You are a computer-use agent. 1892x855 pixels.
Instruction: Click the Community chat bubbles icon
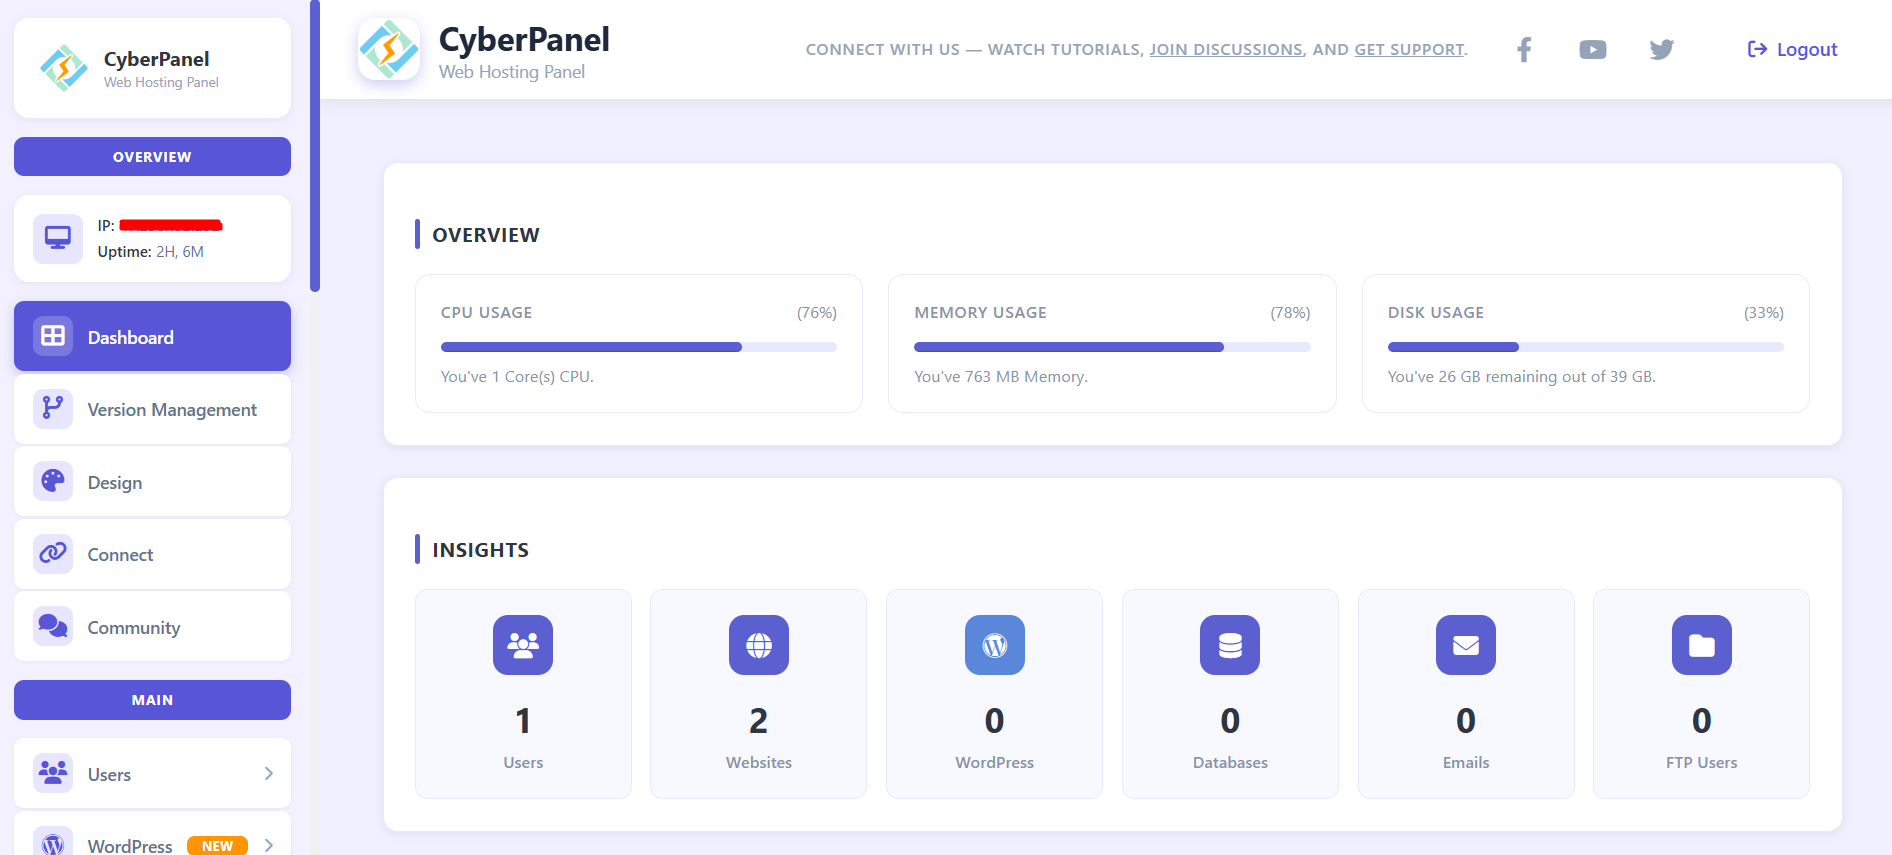(53, 626)
